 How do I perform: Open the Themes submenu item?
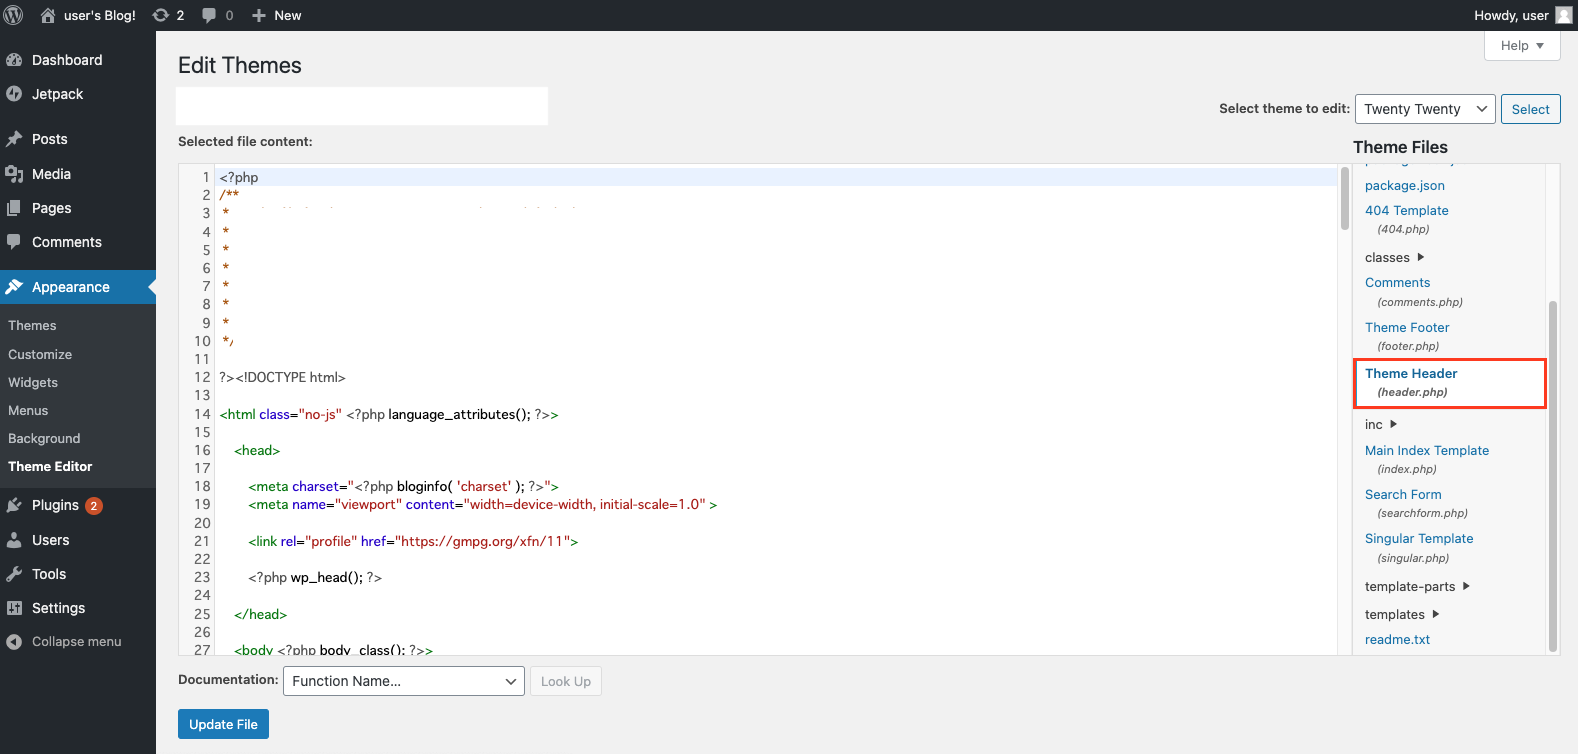(x=32, y=326)
